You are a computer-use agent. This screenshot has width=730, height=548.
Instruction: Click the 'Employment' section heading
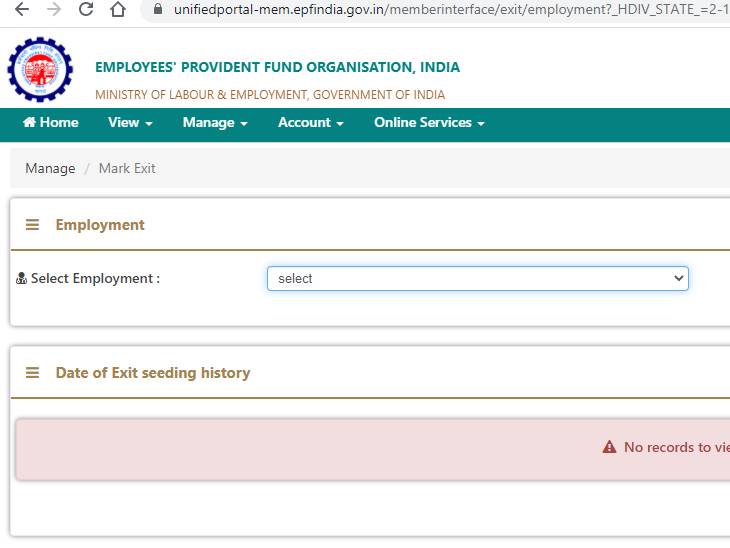tap(100, 225)
